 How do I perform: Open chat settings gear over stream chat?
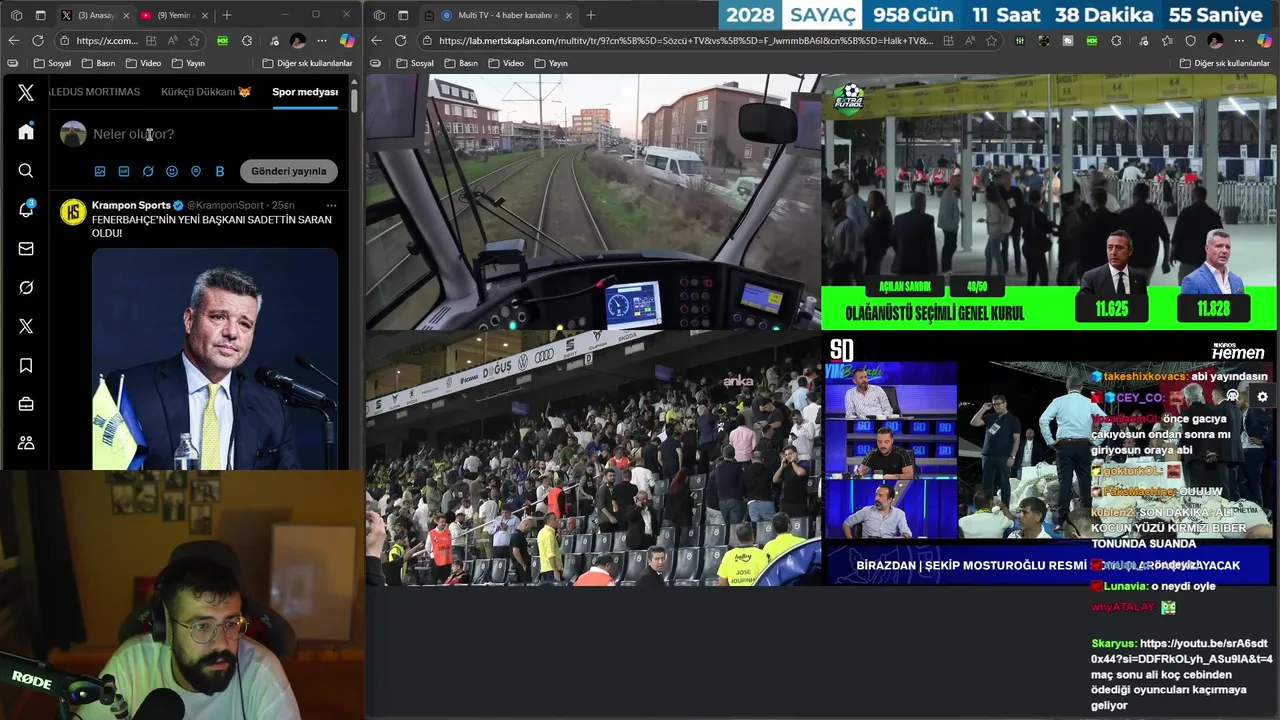[1262, 396]
